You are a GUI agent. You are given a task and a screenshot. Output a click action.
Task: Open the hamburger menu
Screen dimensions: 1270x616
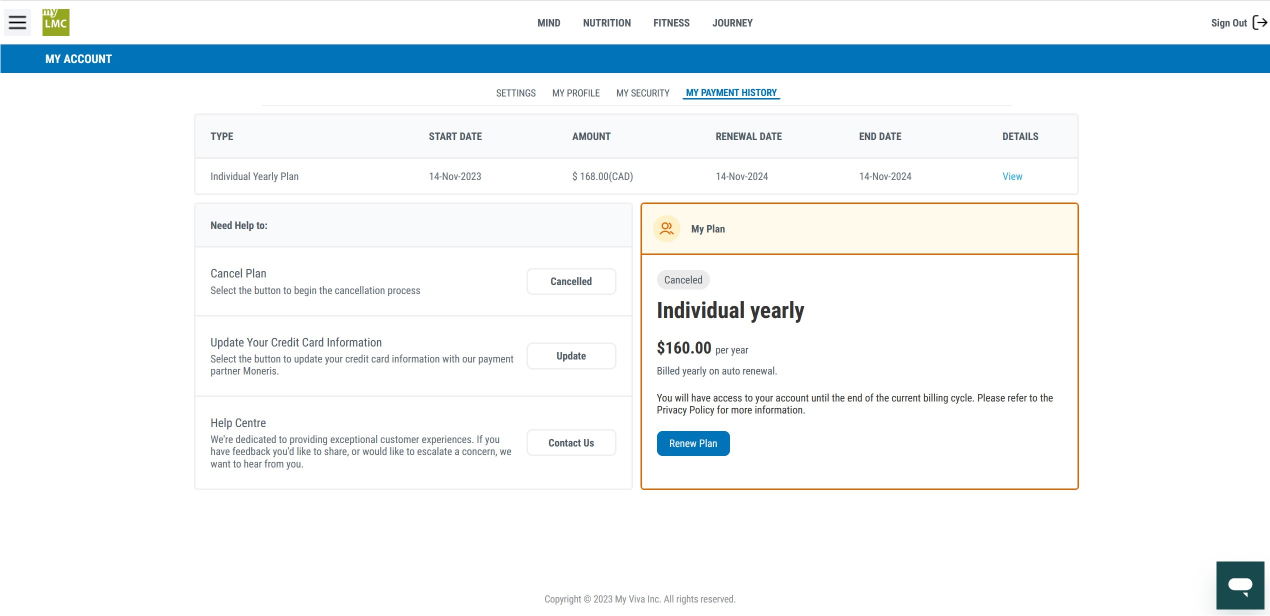click(x=17, y=23)
